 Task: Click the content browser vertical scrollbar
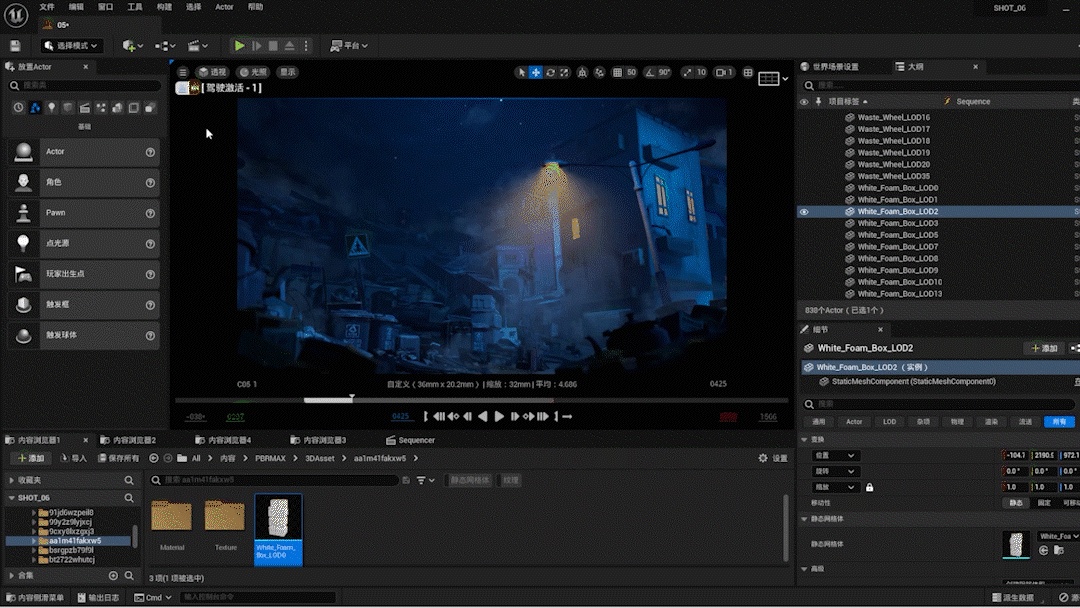tap(785, 527)
